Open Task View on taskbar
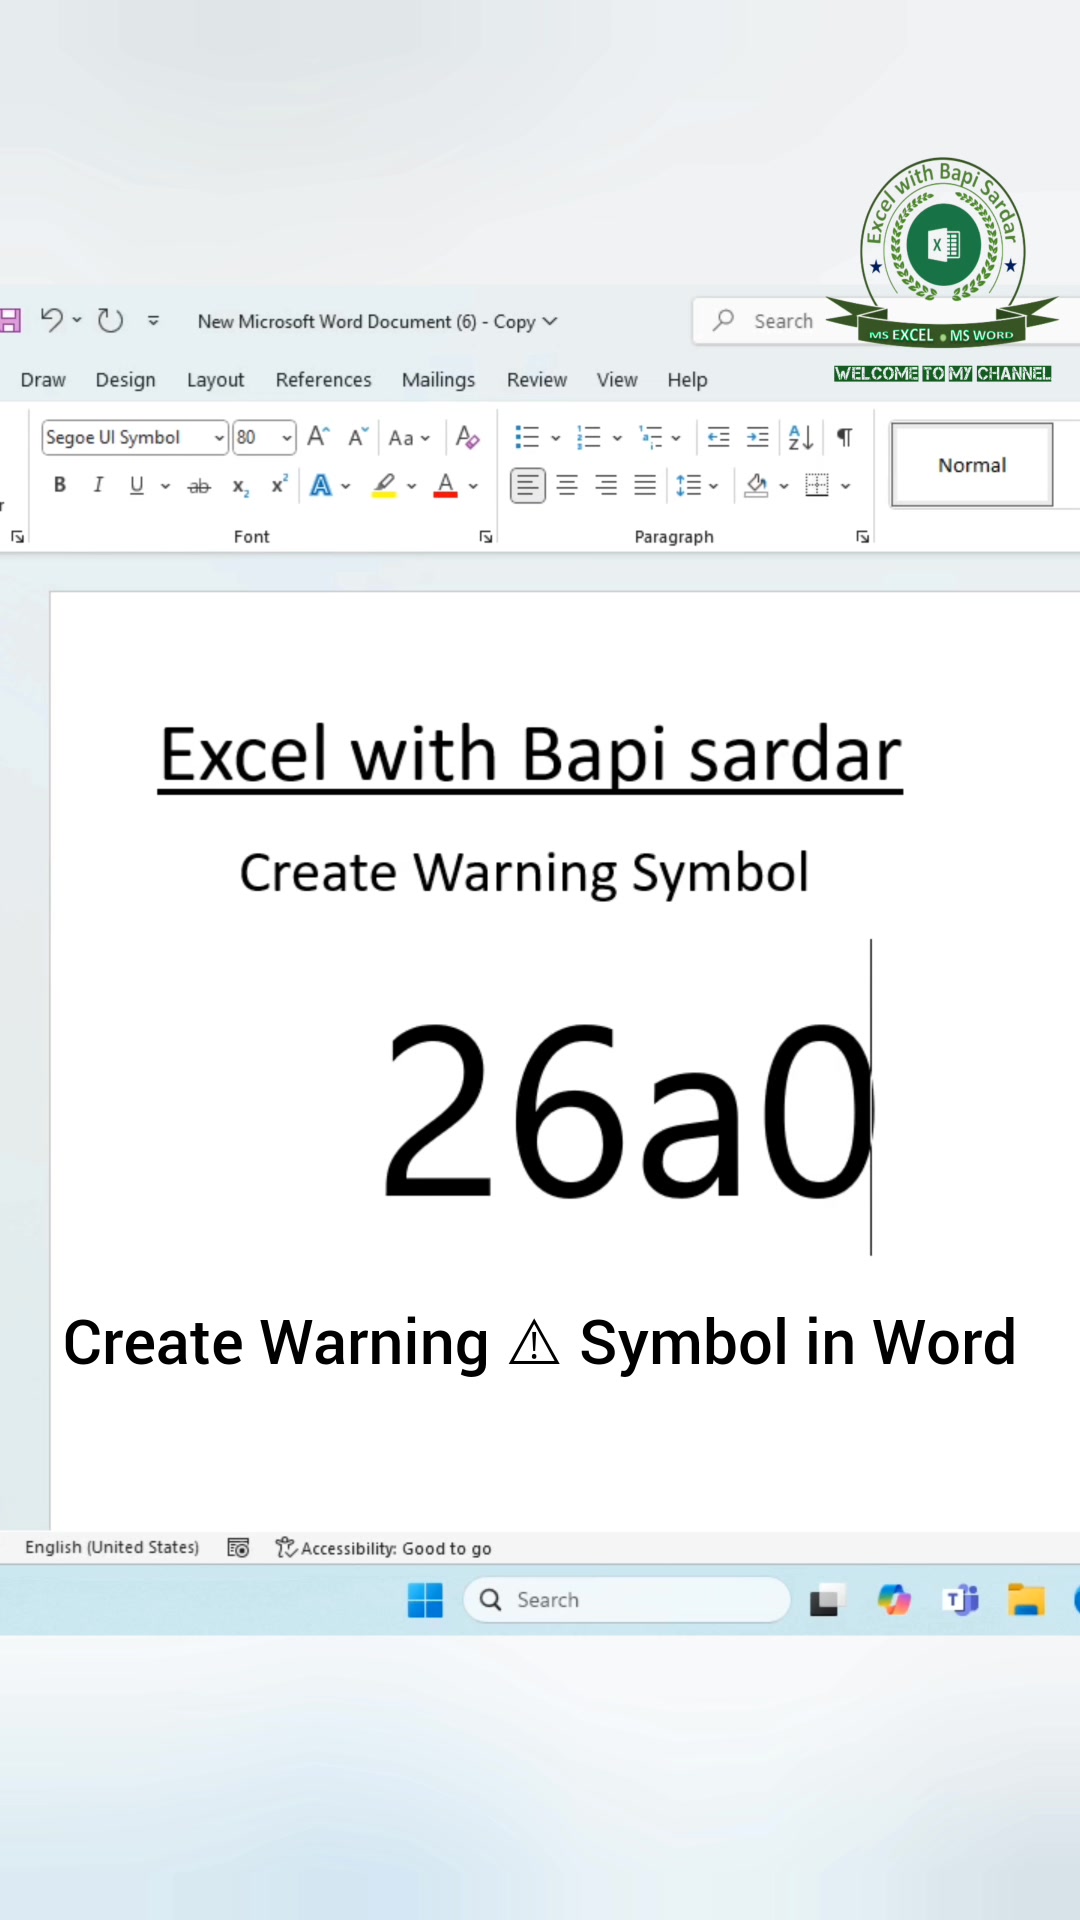The height and width of the screenshot is (1920, 1080). 826,1600
